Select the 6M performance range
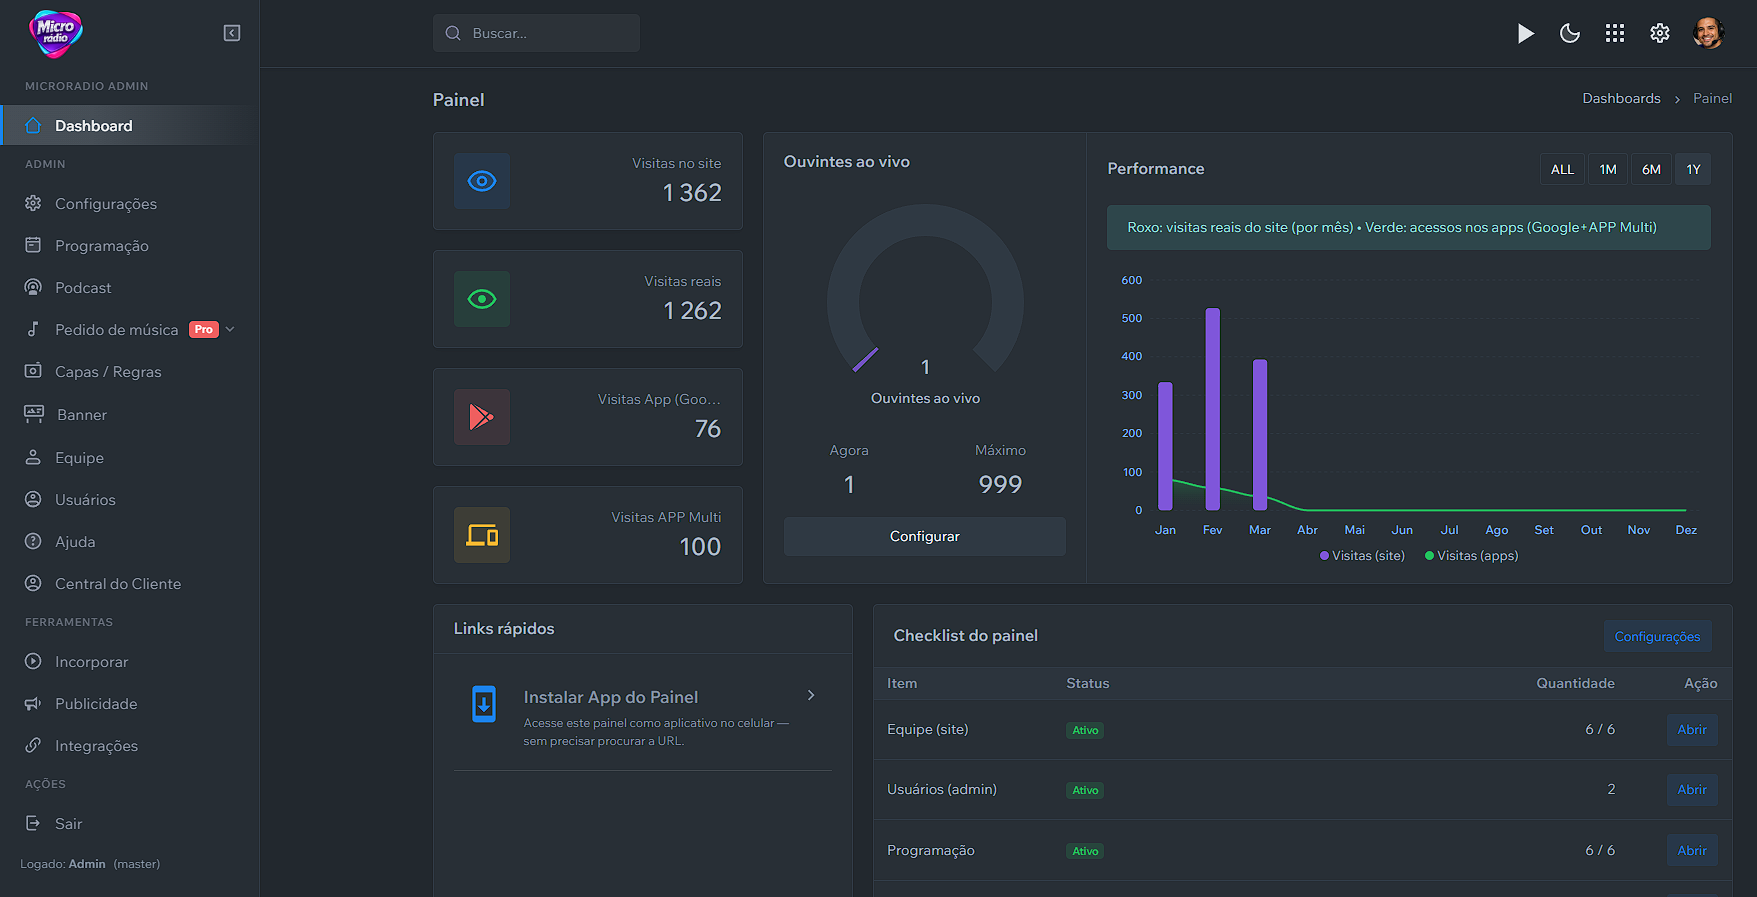Viewport: 1757px width, 897px height. 1651,169
